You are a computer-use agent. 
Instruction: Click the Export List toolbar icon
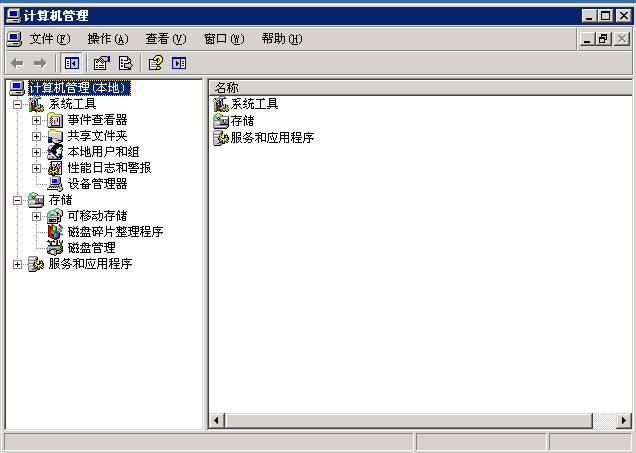[126, 63]
